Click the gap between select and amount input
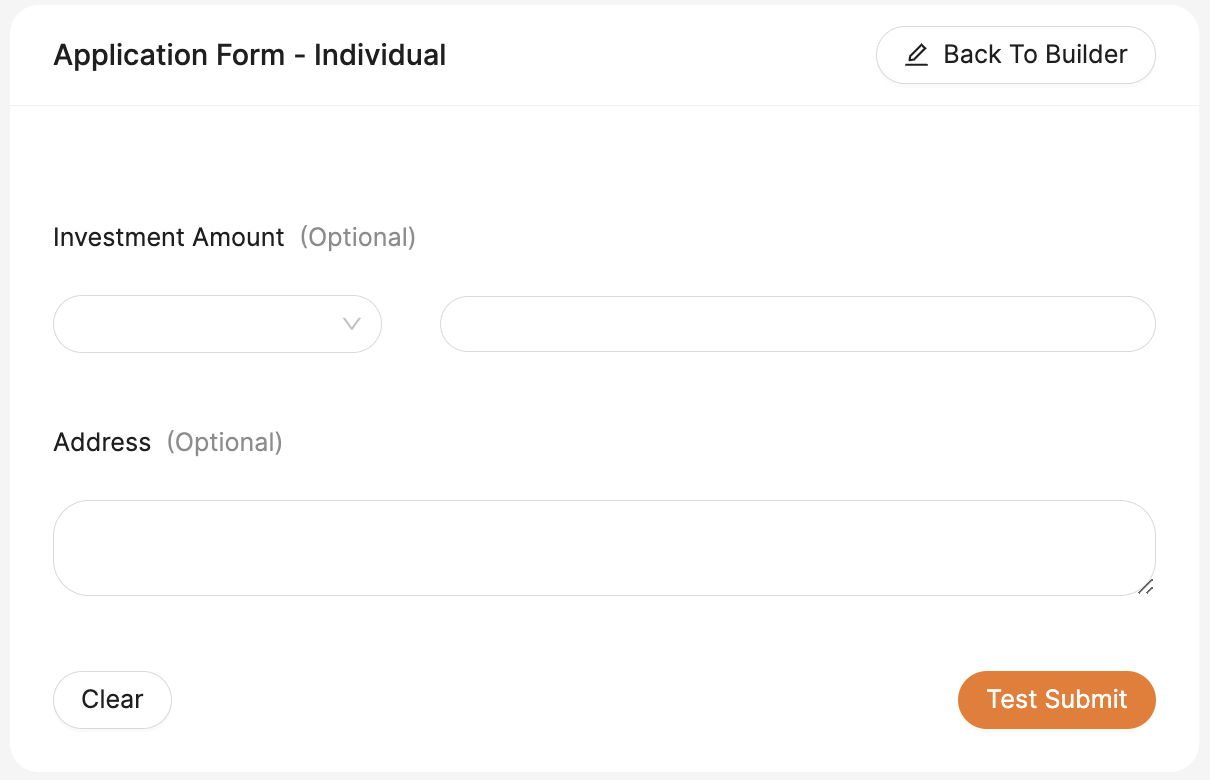The image size is (1210, 780). [x=411, y=324]
